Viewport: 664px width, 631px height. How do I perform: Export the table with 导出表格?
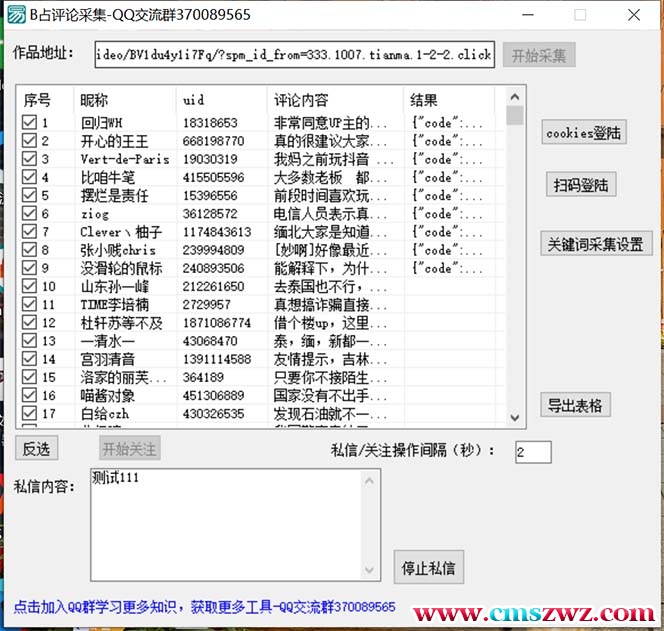pos(575,405)
